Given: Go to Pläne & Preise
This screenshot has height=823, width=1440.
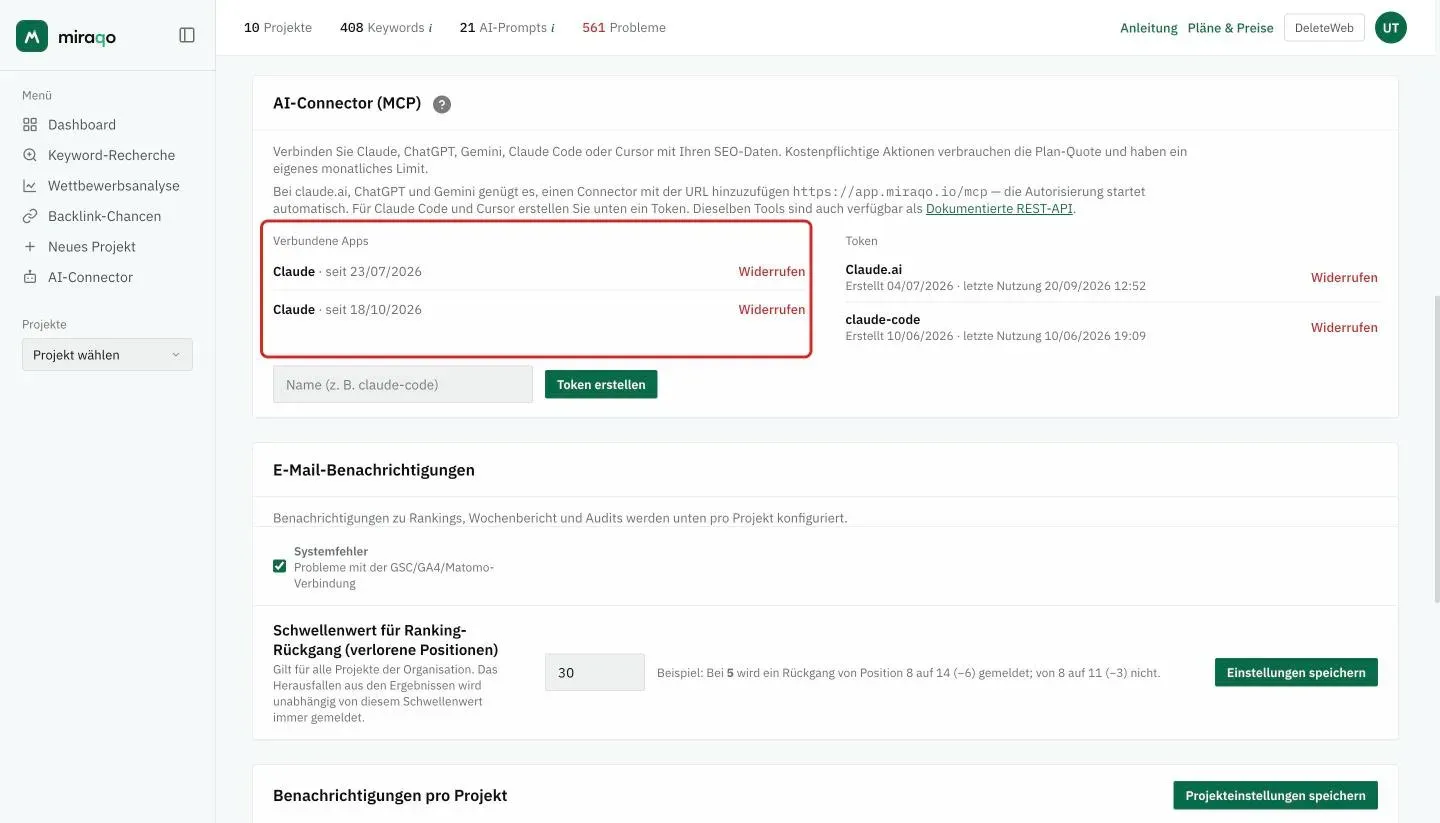Looking at the screenshot, I should point(1231,28).
